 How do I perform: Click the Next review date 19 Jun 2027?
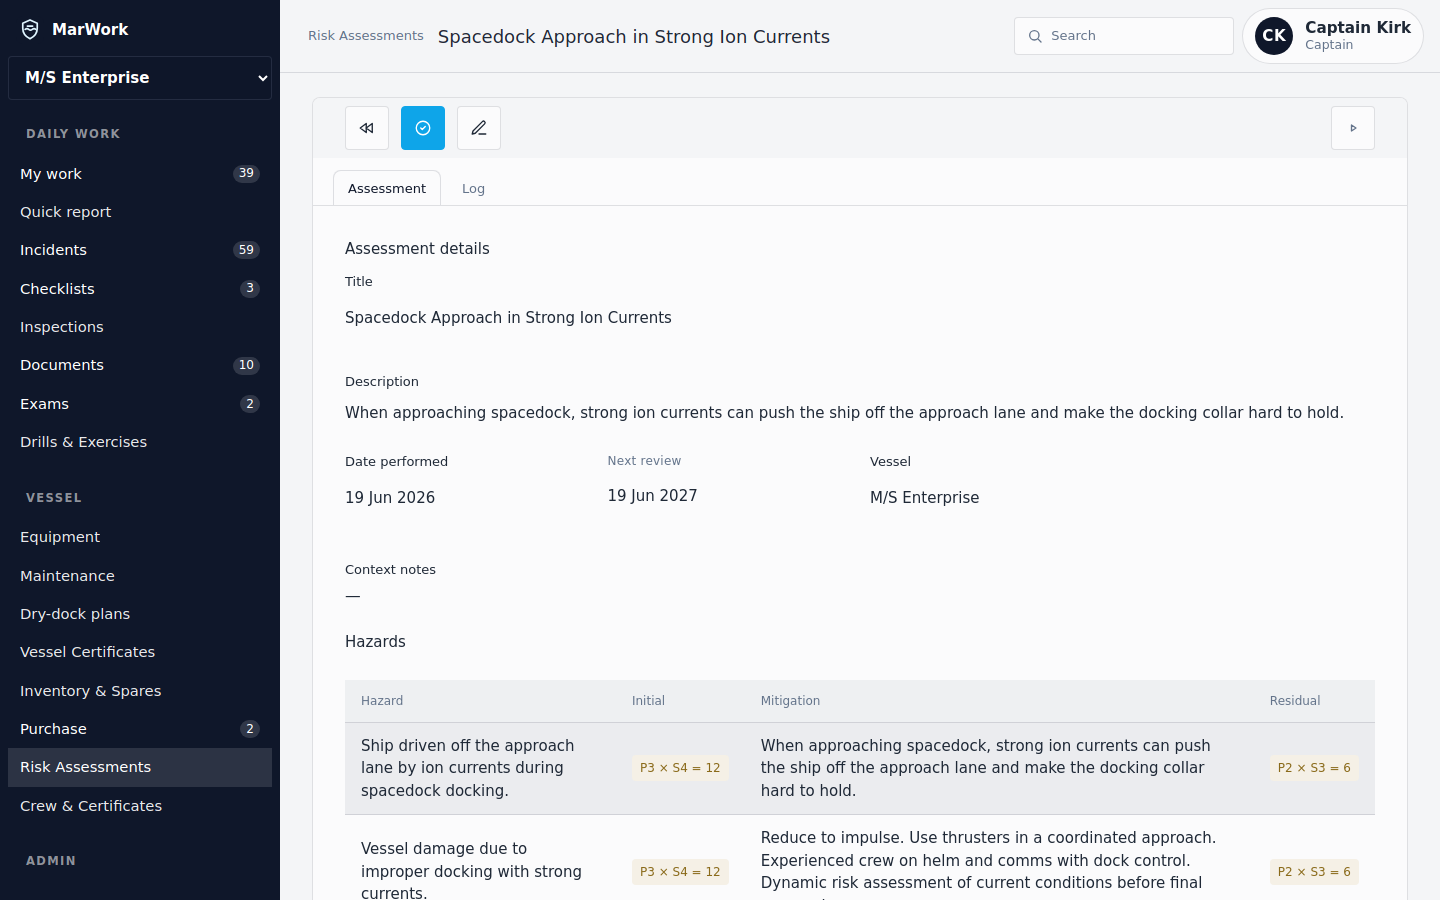(x=652, y=496)
